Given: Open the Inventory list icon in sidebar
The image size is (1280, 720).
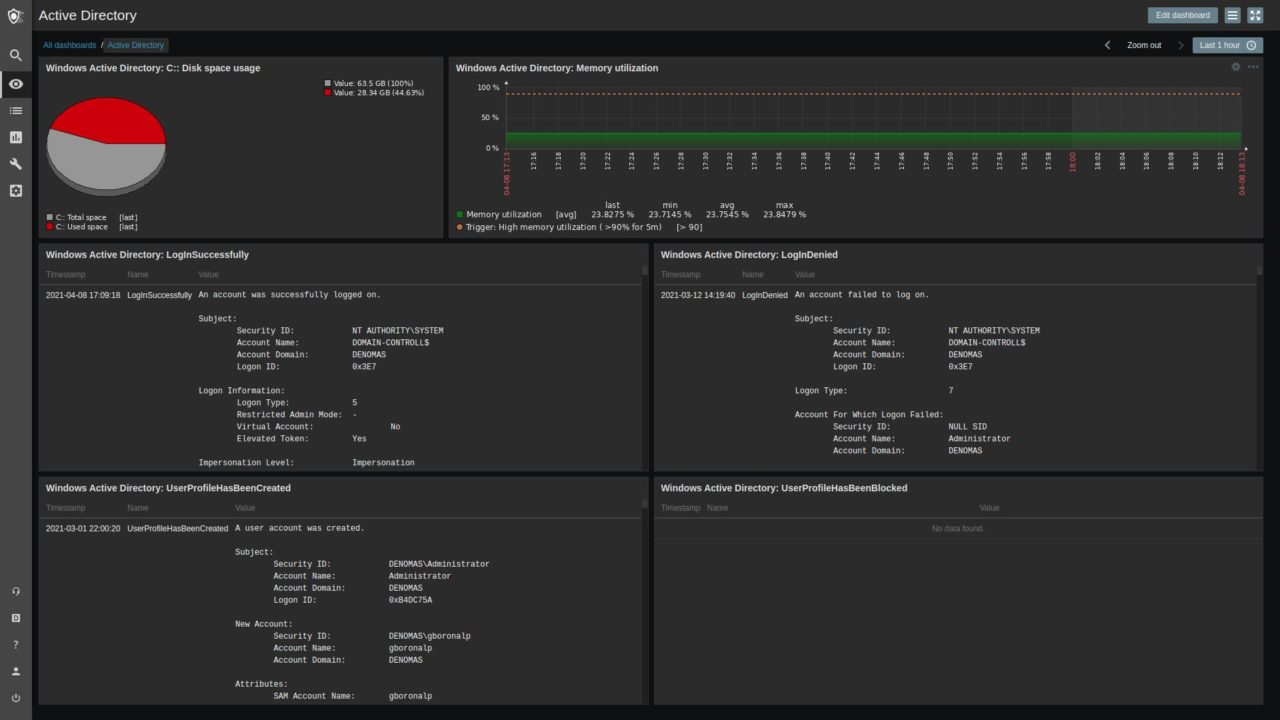Looking at the screenshot, I should 15,110.
